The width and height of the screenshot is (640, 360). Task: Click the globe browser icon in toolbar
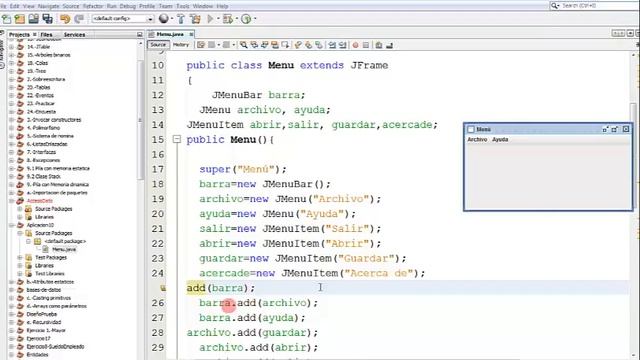coord(163,19)
